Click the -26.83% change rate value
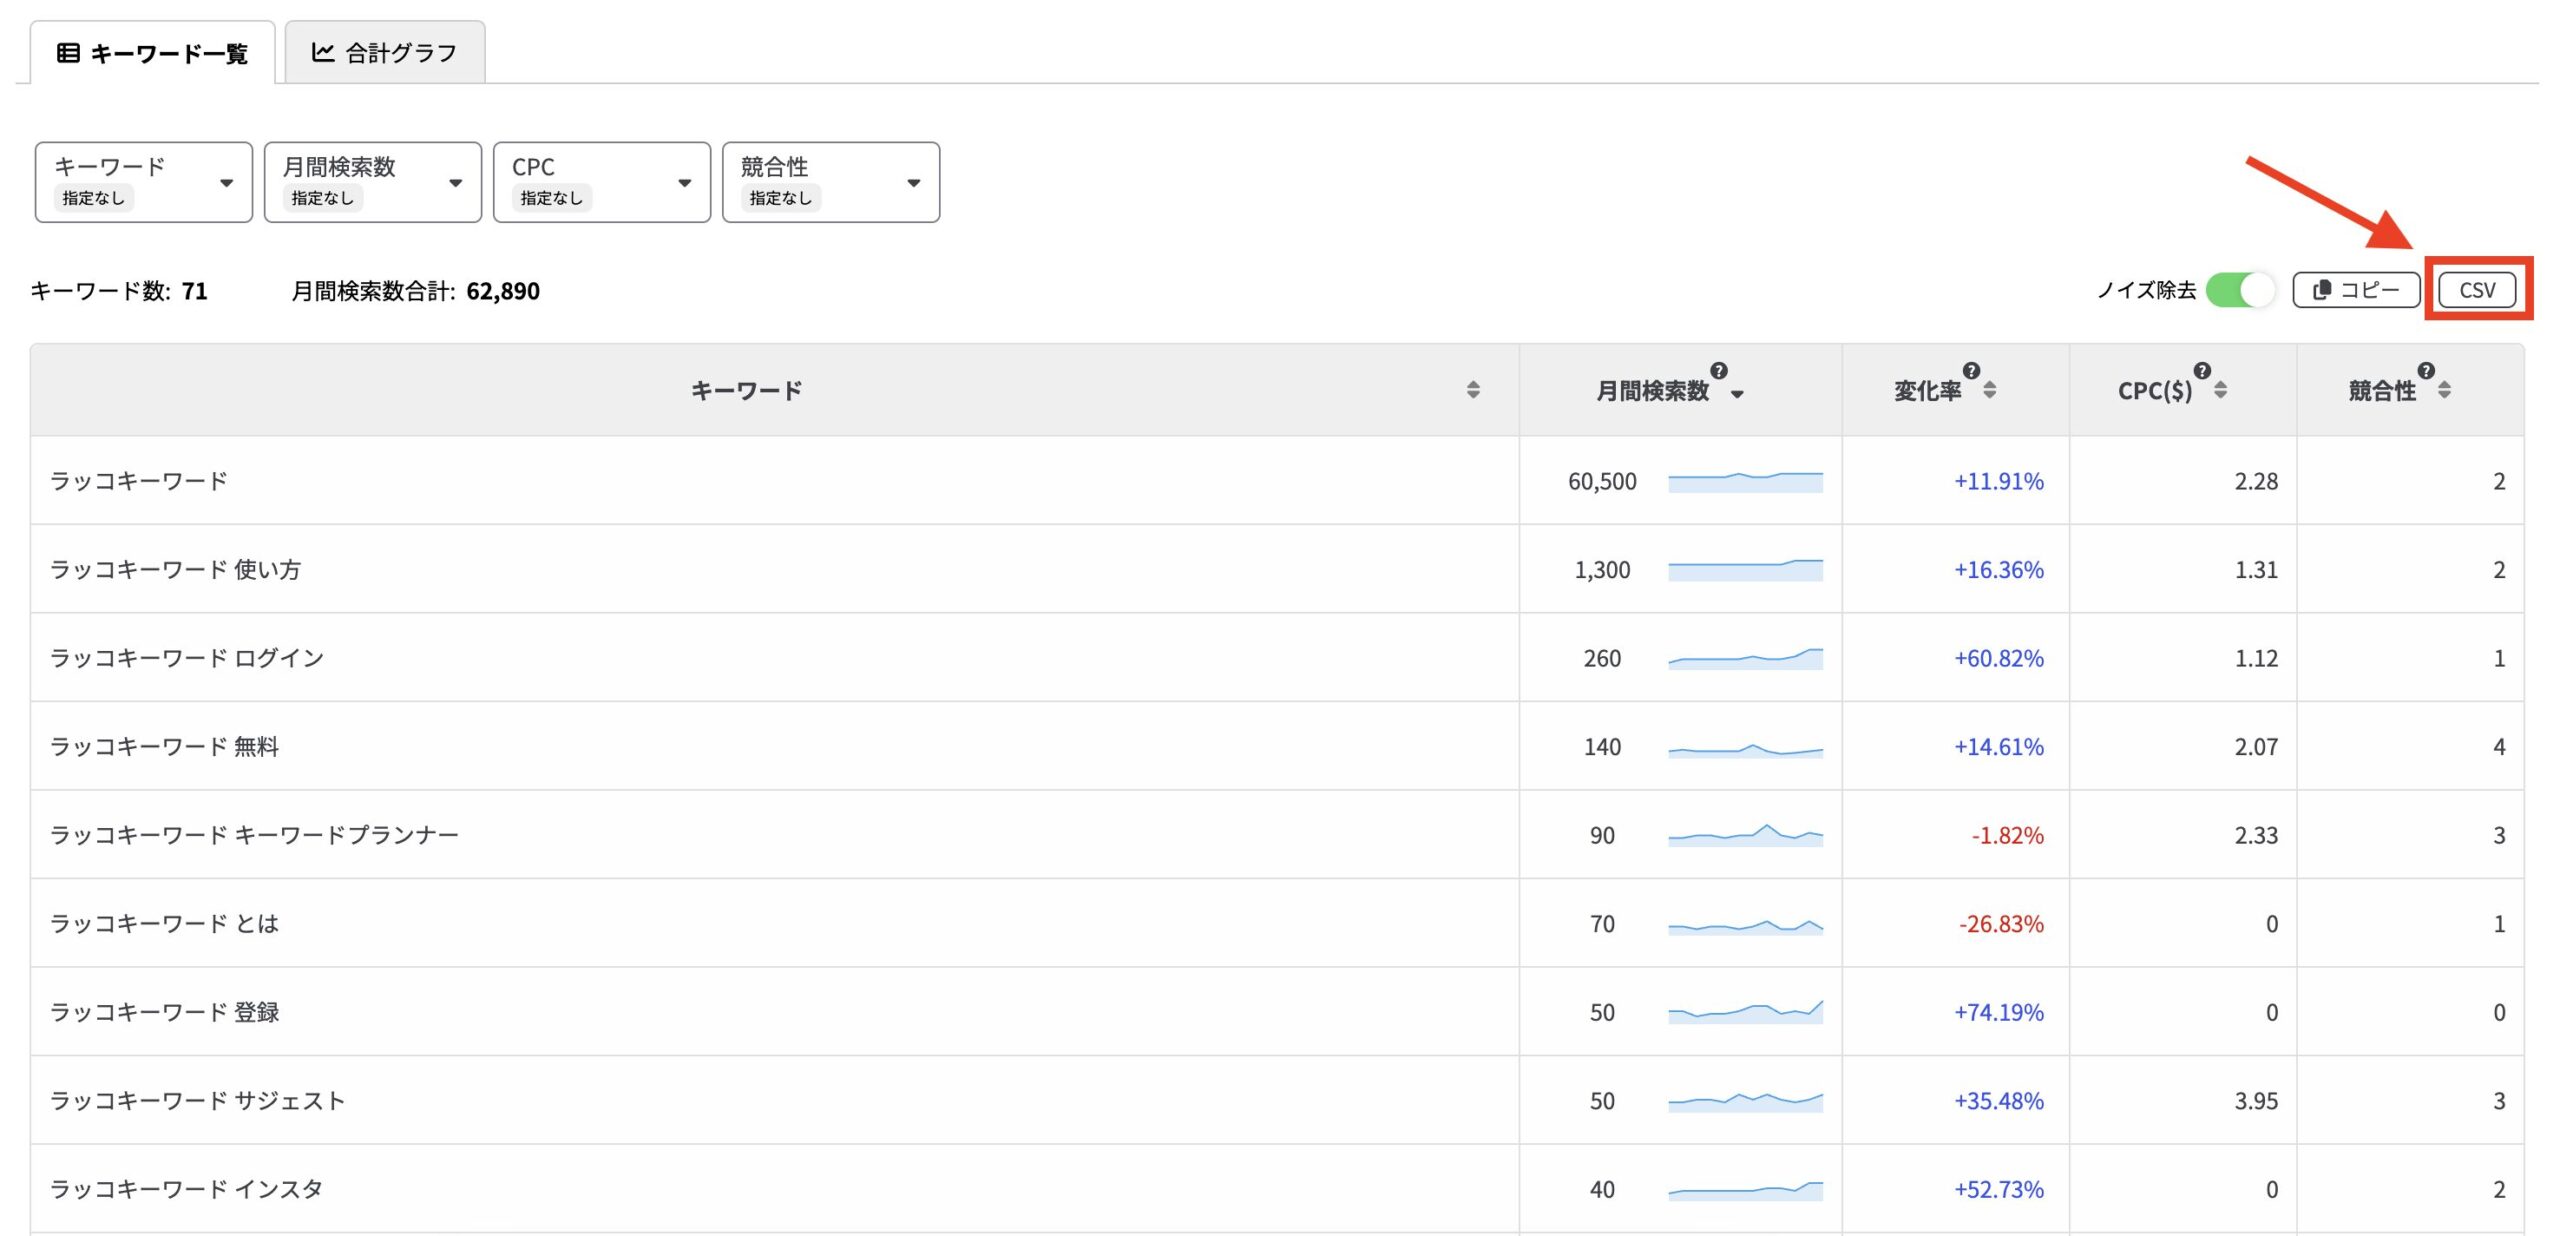This screenshot has width=2560, height=1236. point(2001,924)
